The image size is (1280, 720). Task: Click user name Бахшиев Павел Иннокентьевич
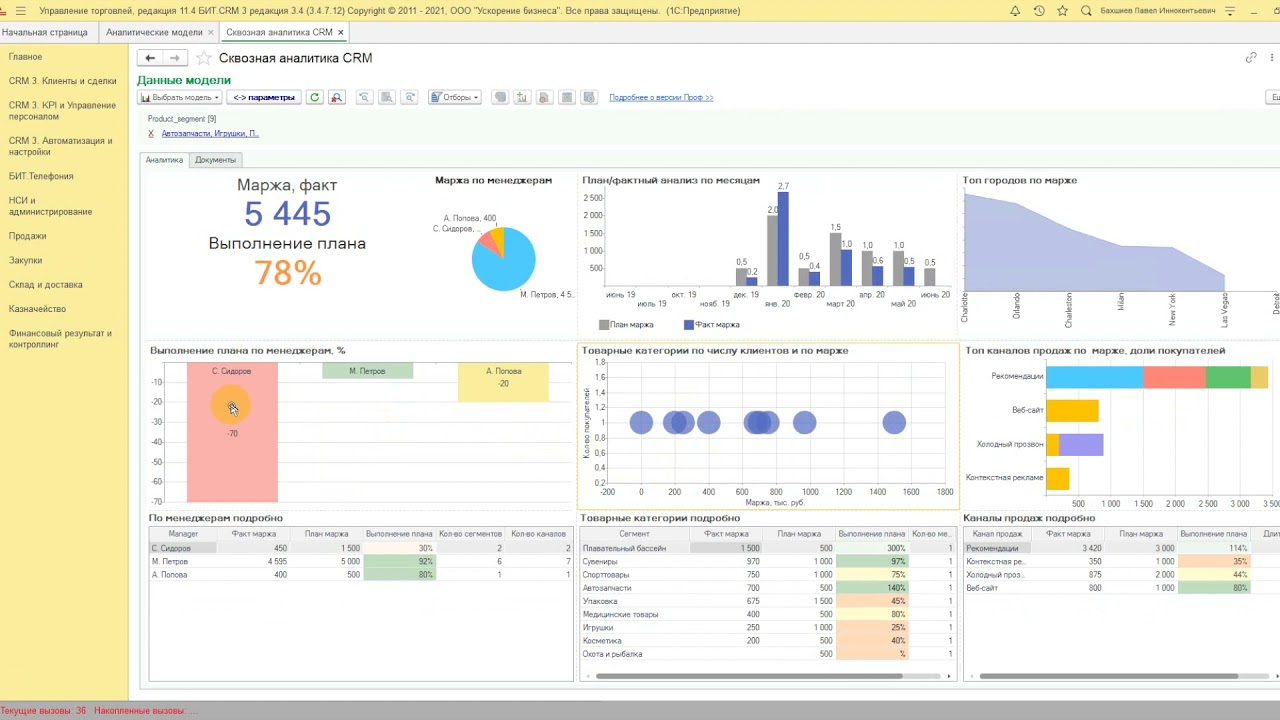click(1158, 11)
